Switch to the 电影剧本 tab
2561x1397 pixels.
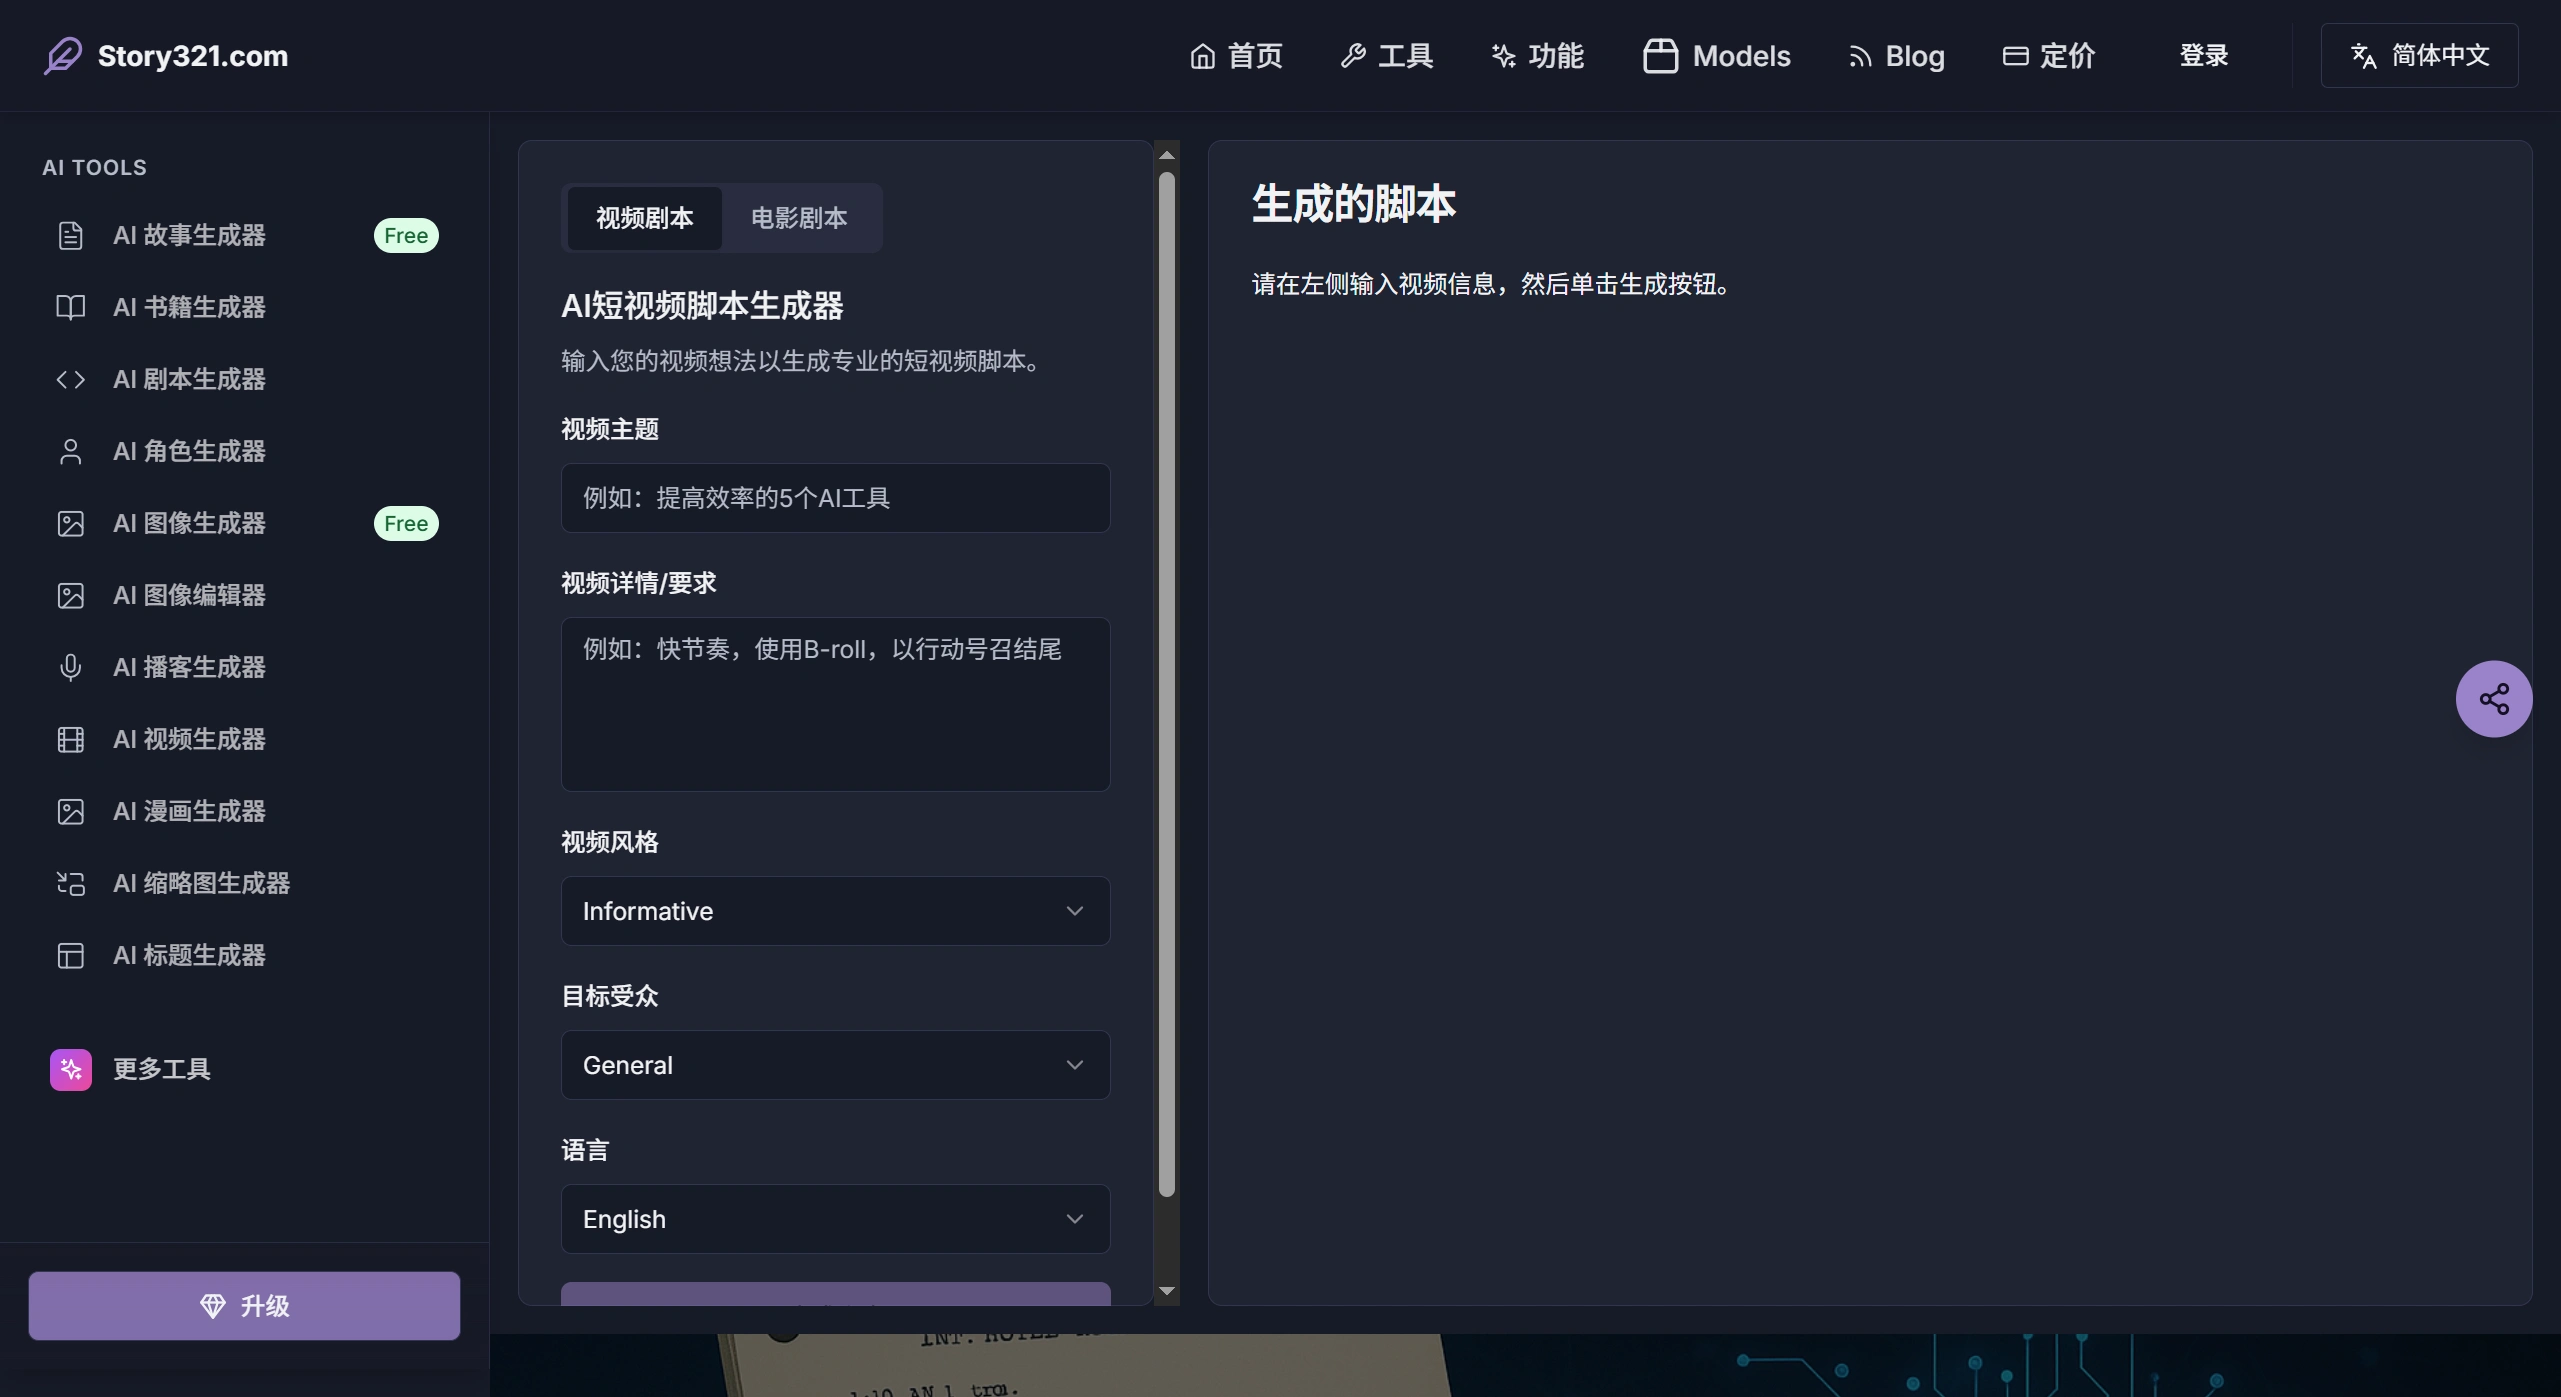pos(799,218)
